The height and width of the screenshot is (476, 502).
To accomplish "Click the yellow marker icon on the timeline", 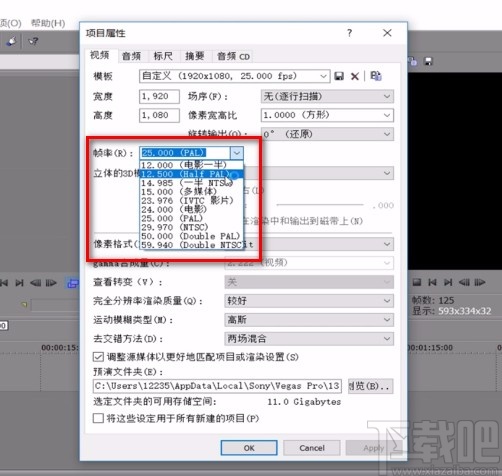I will pos(24,304).
